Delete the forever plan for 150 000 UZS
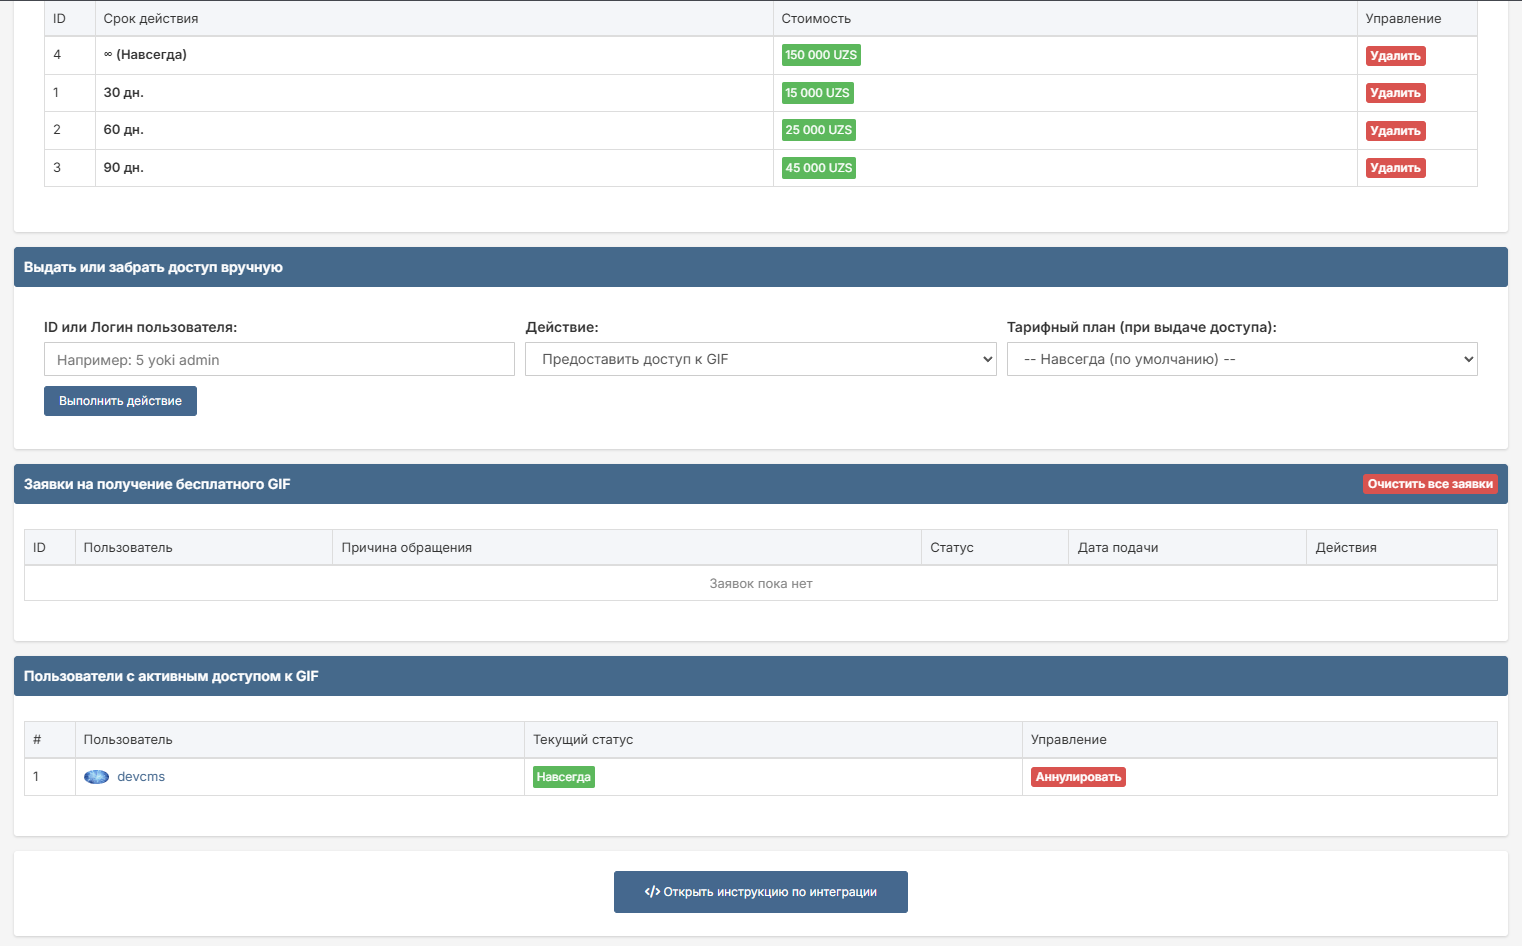This screenshot has width=1522, height=946. click(x=1395, y=56)
